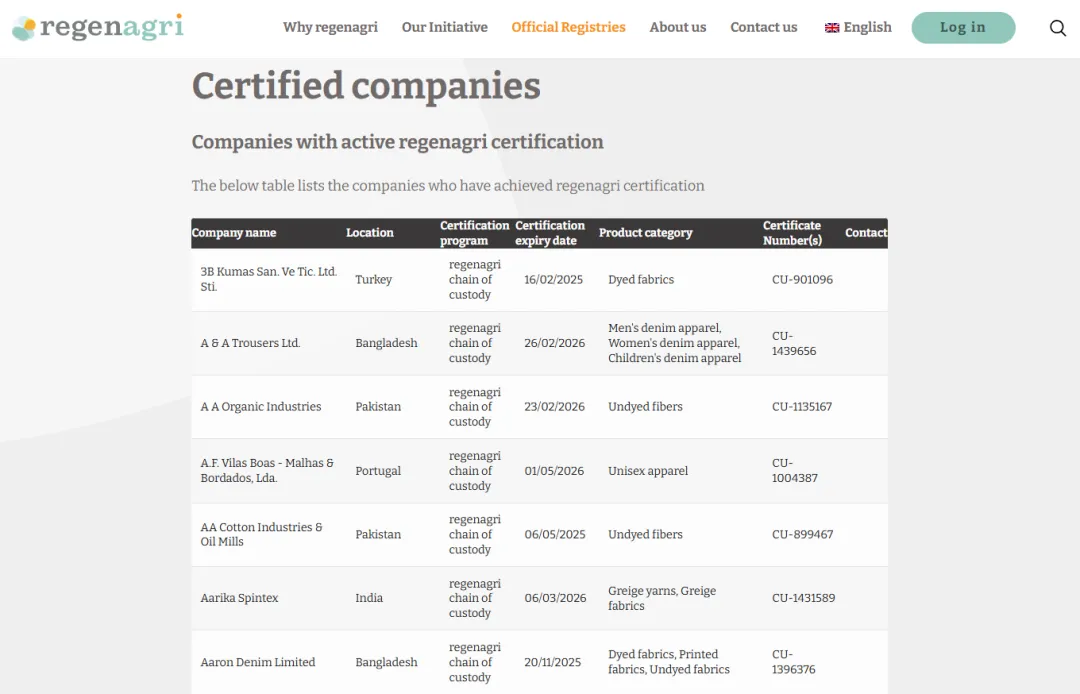Click certificate number CU-1004387
The height and width of the screenshot is (694, 1080).
click(x=794, y=470)
